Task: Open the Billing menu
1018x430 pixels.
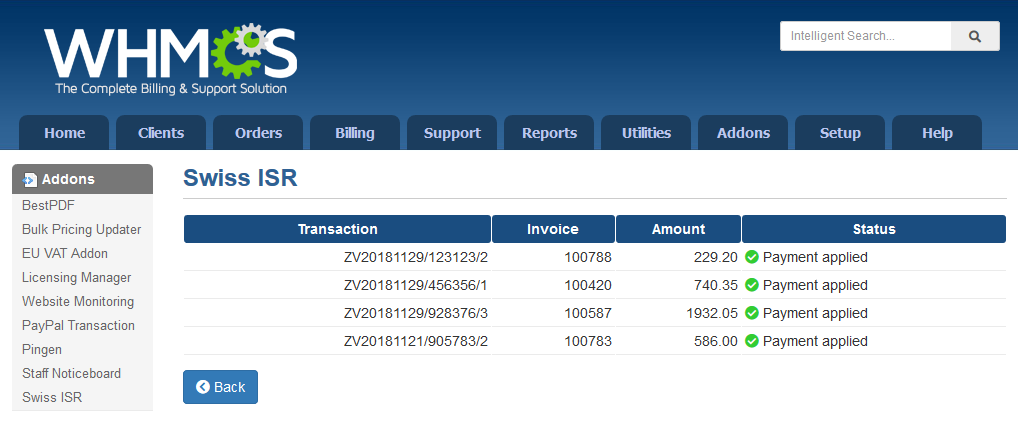Action: pos(355,133)
